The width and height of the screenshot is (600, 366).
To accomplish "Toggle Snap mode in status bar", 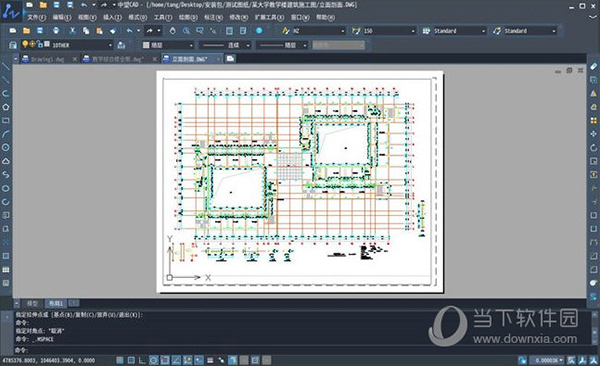I will (x=120, y=360).
